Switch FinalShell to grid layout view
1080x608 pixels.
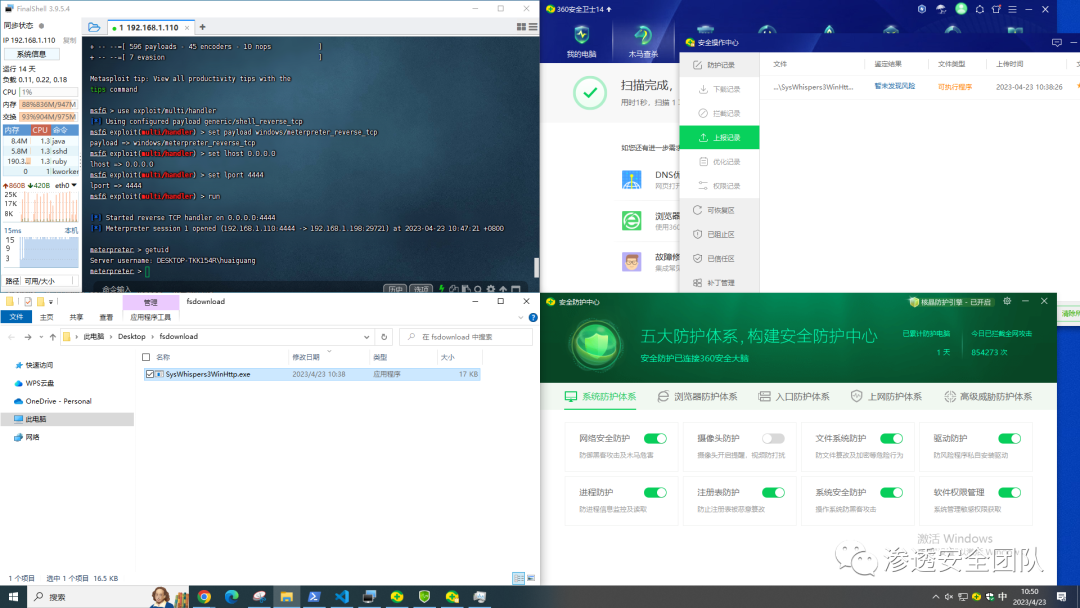click(521, 27)
